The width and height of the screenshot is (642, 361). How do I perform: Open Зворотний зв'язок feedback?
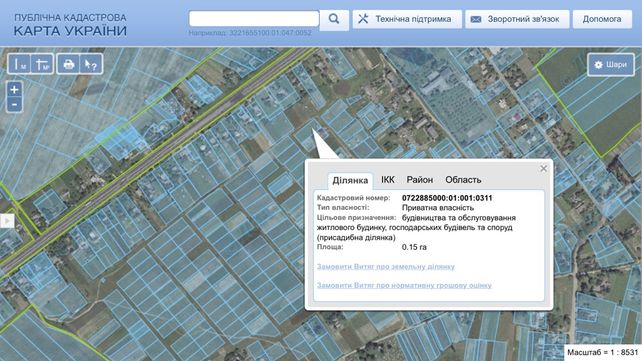click(x=517, y=19)
